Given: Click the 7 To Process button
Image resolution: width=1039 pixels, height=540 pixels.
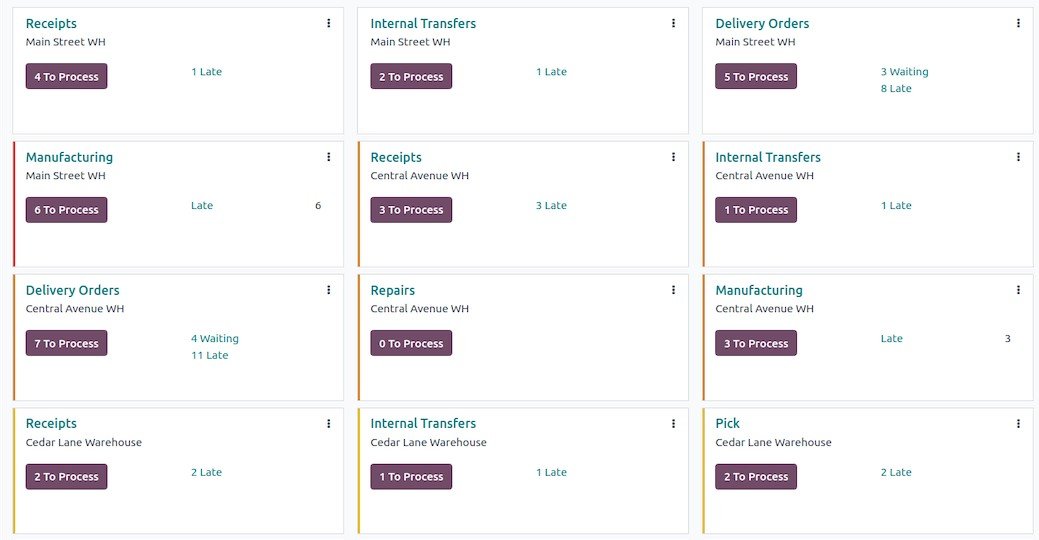Looking at the screenshot, I should tap(66, 344).
